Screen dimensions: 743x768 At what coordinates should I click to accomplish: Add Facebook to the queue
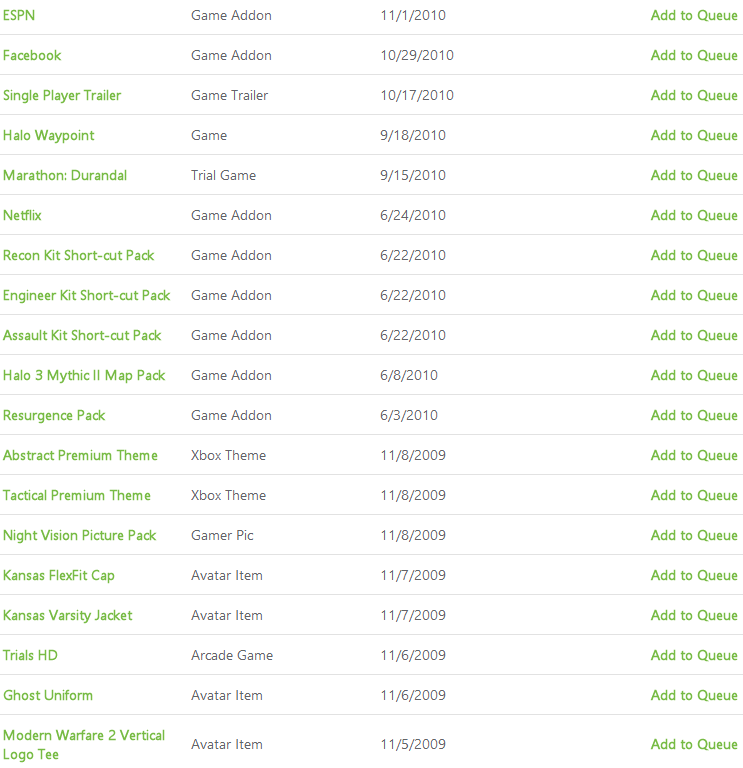coord(694,56)
